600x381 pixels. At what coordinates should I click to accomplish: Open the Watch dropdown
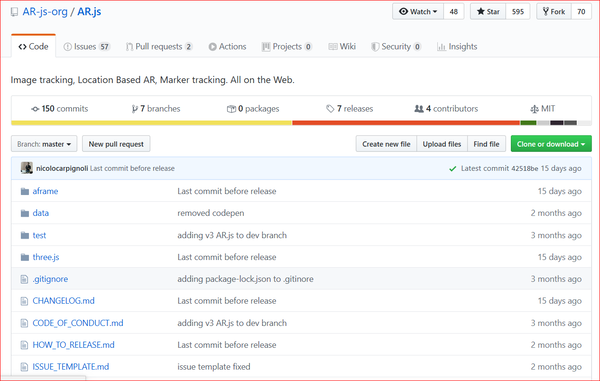[x=418, y=11]
